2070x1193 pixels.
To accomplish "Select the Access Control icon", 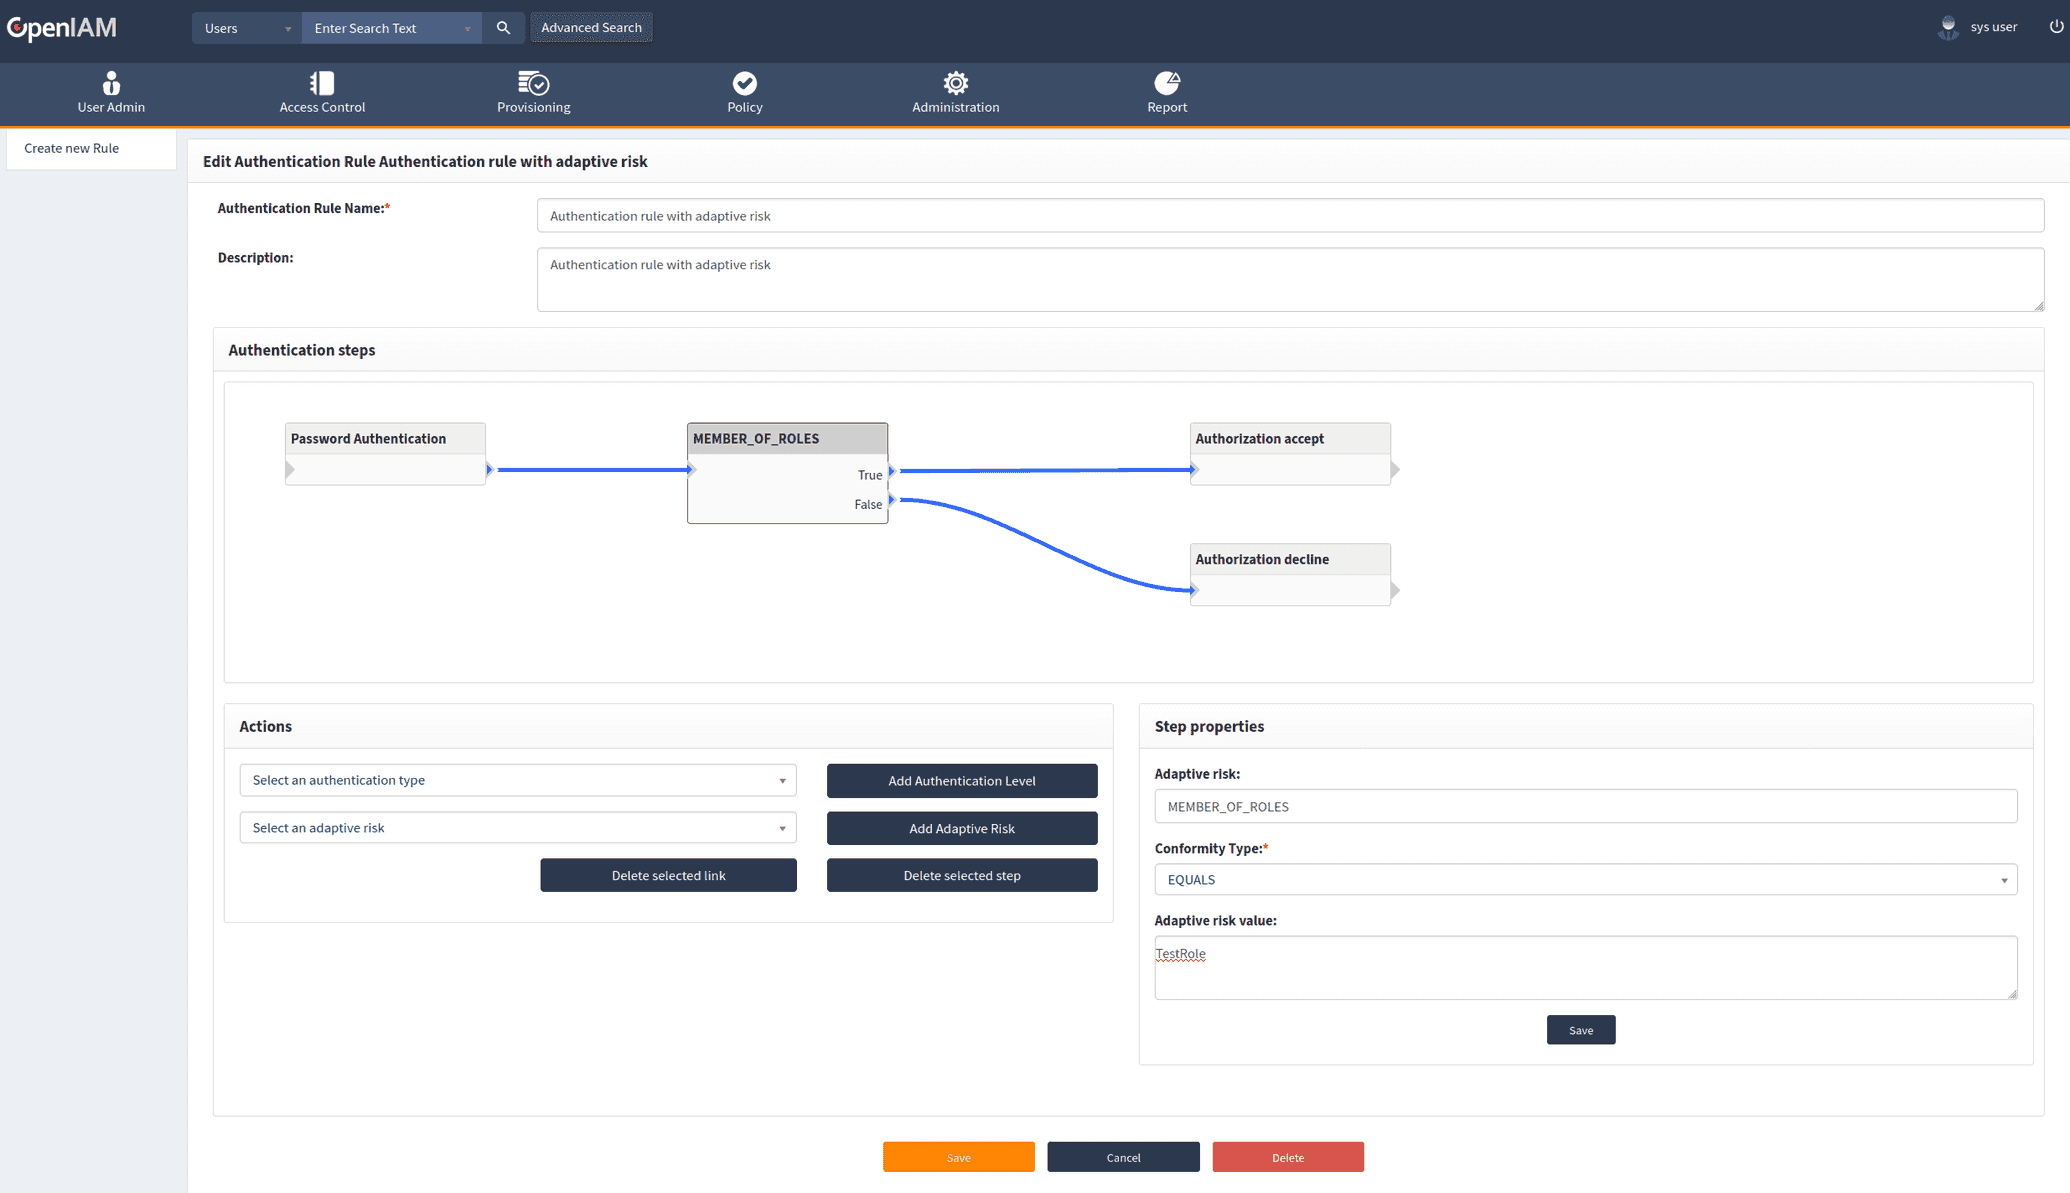I will pyautogui.click(x=322, y=93).
